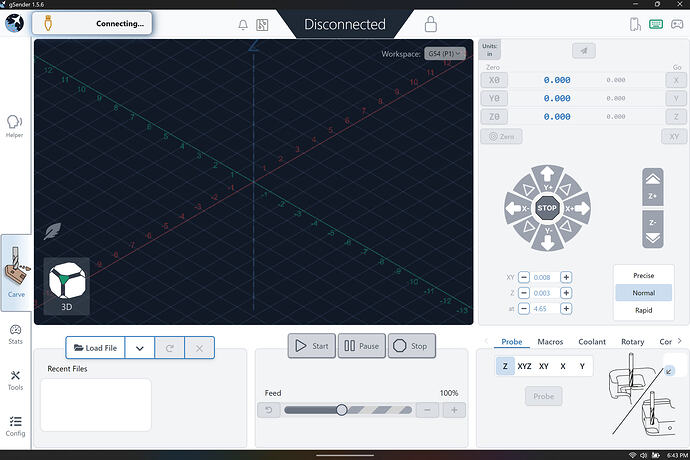Expand the Workspace G54 (P1) dropdown
This screenshot has height=460, width=690.
click(445, 53)
